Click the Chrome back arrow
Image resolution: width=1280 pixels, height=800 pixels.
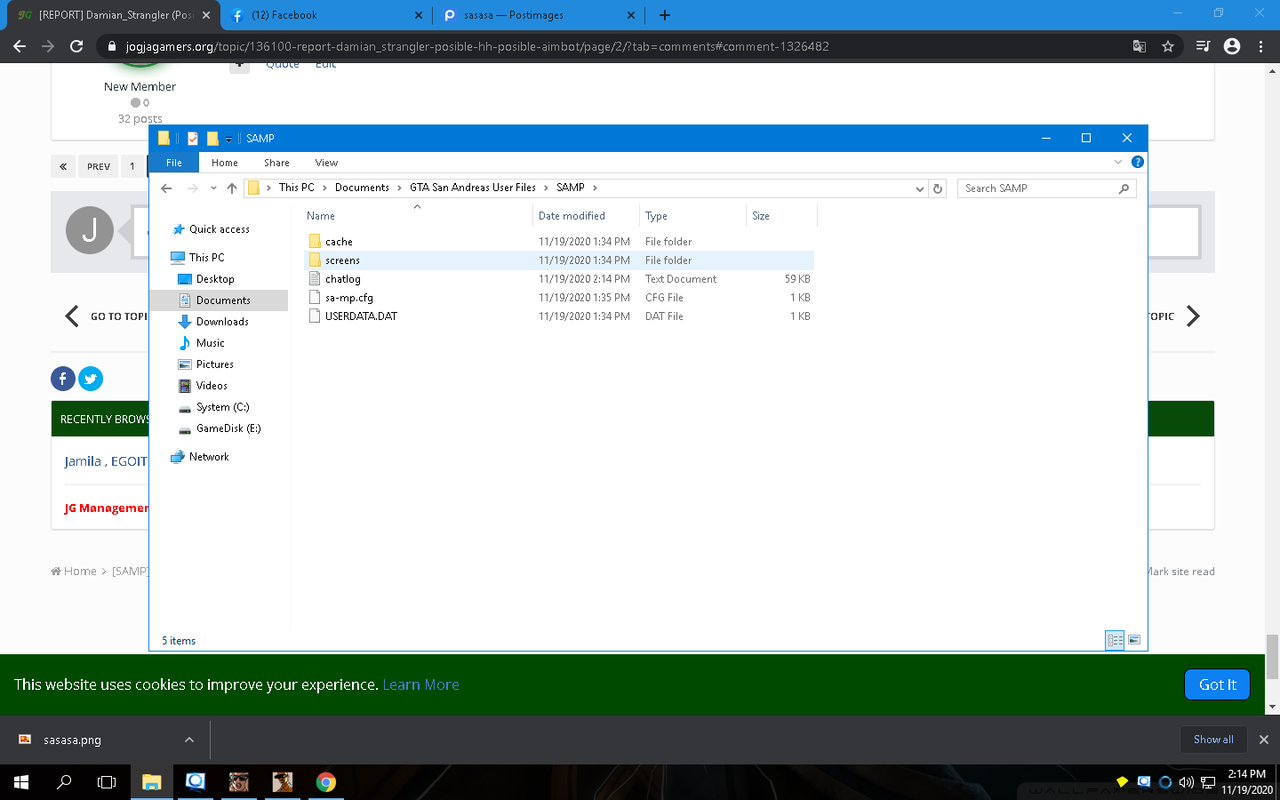(20, 46)
